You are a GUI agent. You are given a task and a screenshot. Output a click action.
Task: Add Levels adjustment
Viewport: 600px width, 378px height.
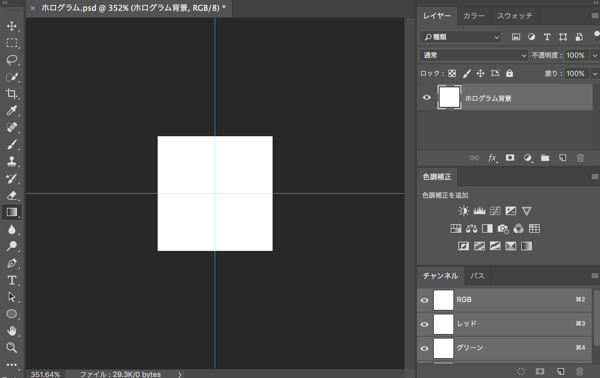coord(479,211)
